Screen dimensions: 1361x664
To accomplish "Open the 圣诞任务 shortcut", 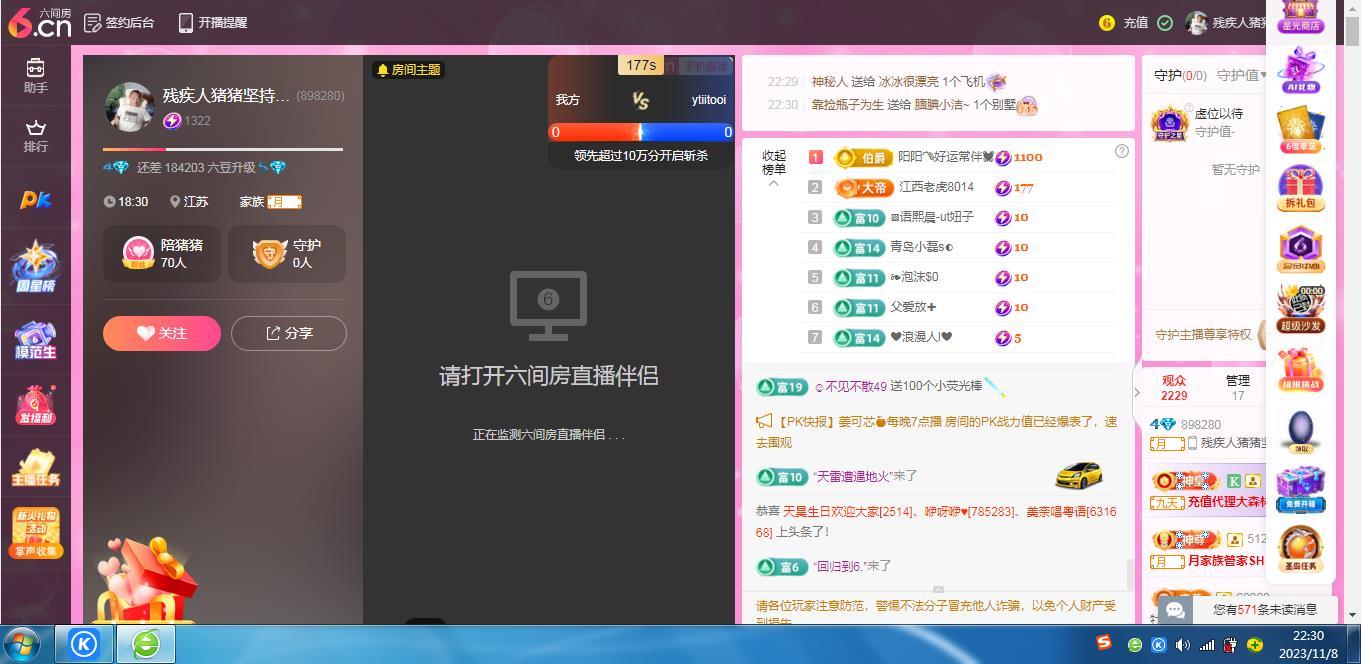I will point(1301,549).
